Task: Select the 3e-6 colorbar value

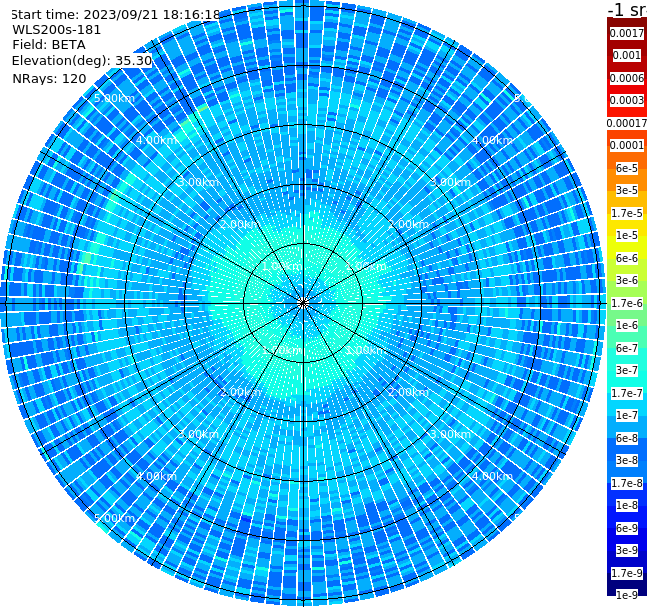Action: 627,280
